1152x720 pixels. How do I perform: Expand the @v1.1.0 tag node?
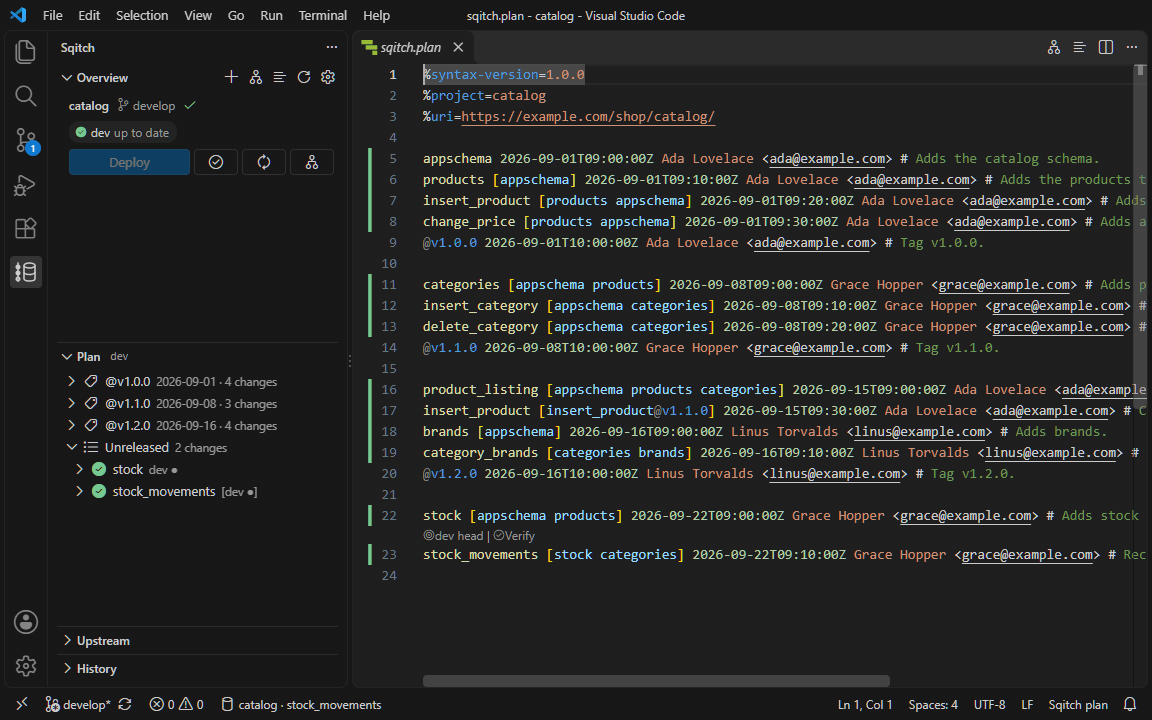click(x=71, y=403)
